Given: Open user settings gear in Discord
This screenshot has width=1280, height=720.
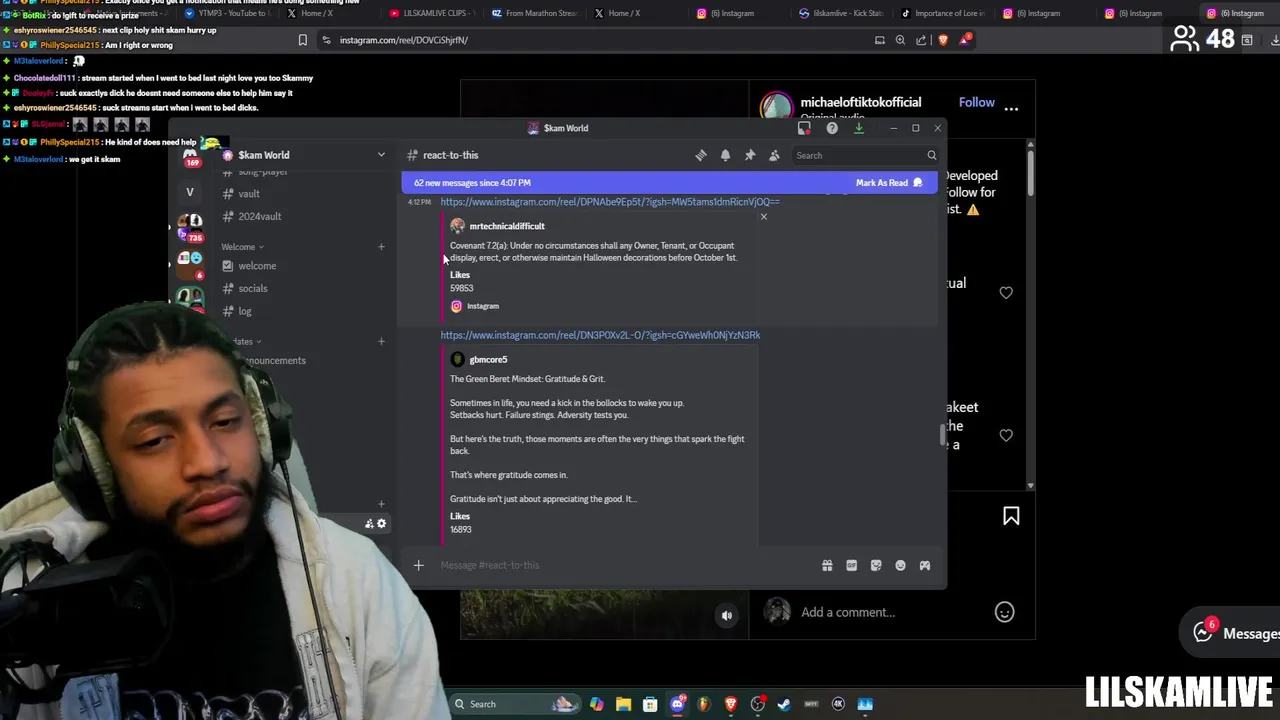Looking at the screenshot, I should pyautogui.click(x=381, y=524).
